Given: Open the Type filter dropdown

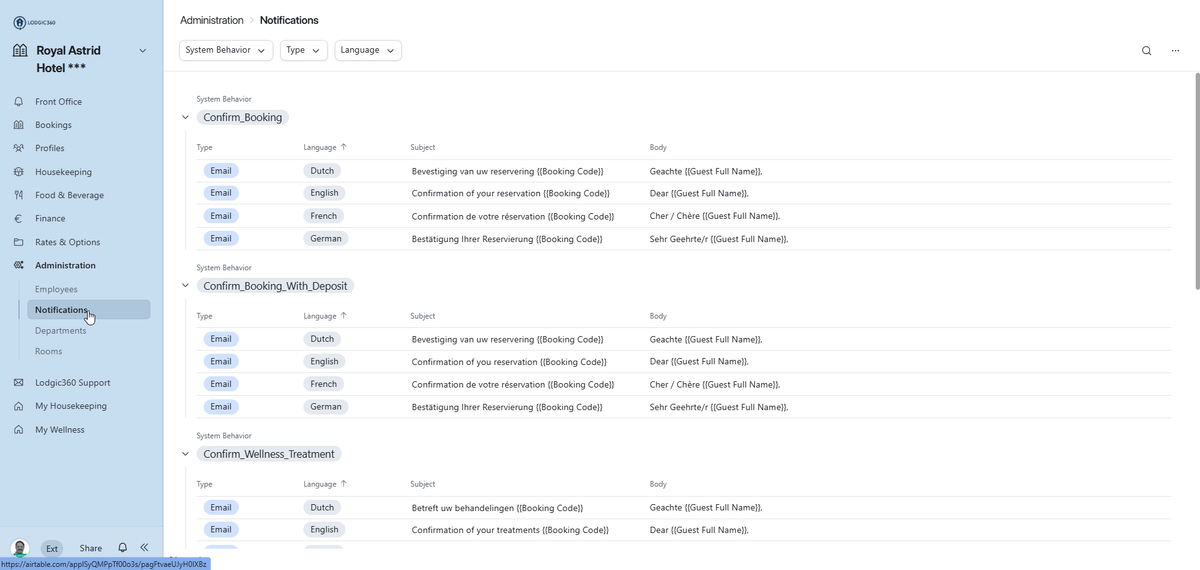Looking at the screenshot, I should click(x=303, y=50).
